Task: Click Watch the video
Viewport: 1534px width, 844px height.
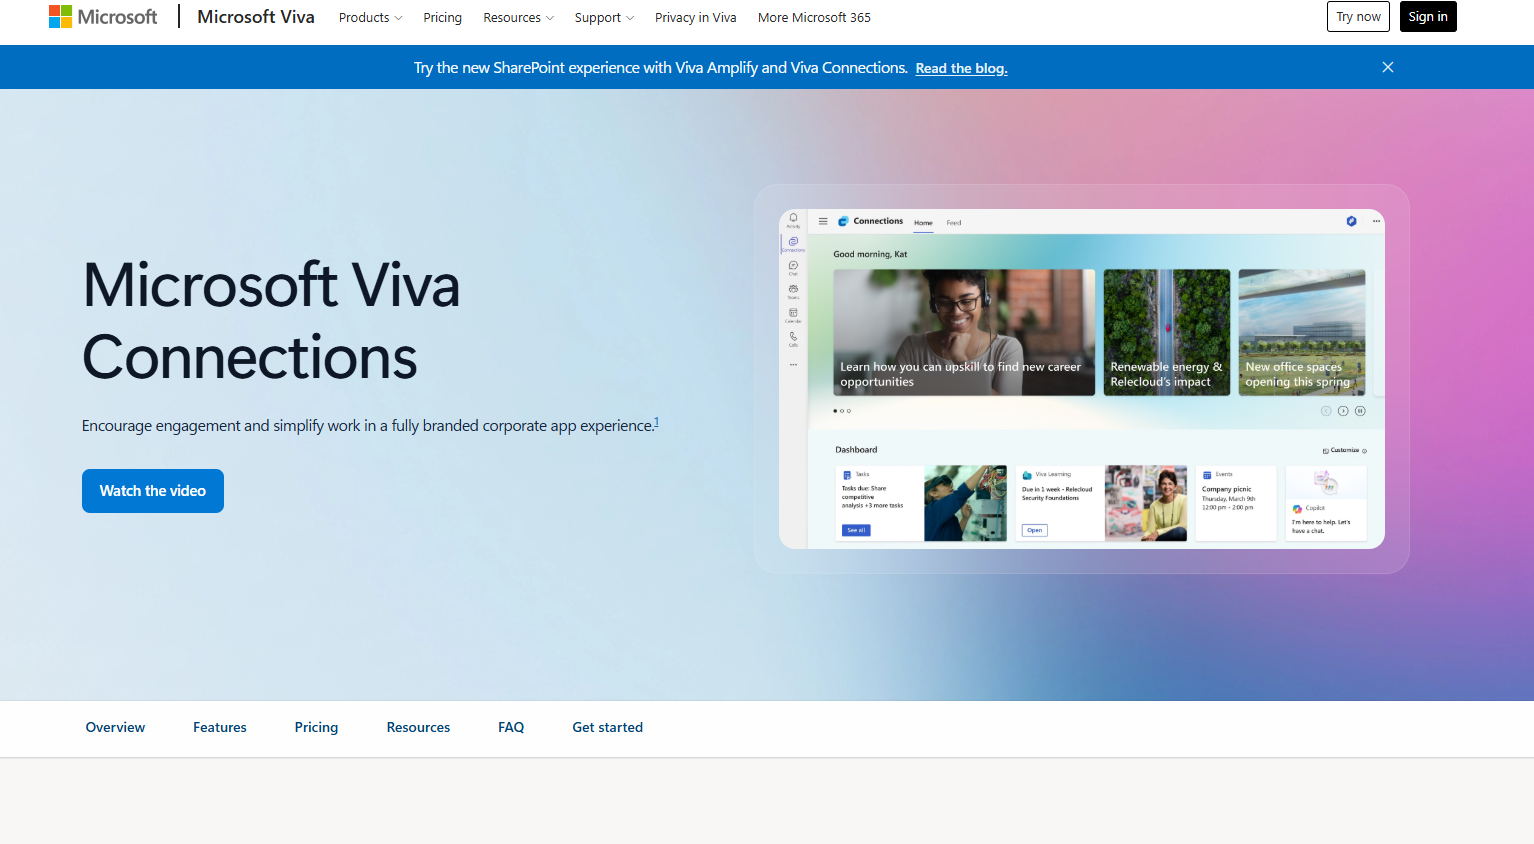Action: tap(153, 491)
